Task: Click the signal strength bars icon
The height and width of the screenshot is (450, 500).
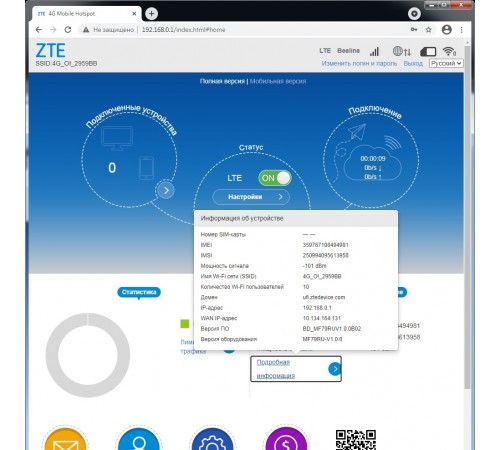Action: (x=374, y=51)
